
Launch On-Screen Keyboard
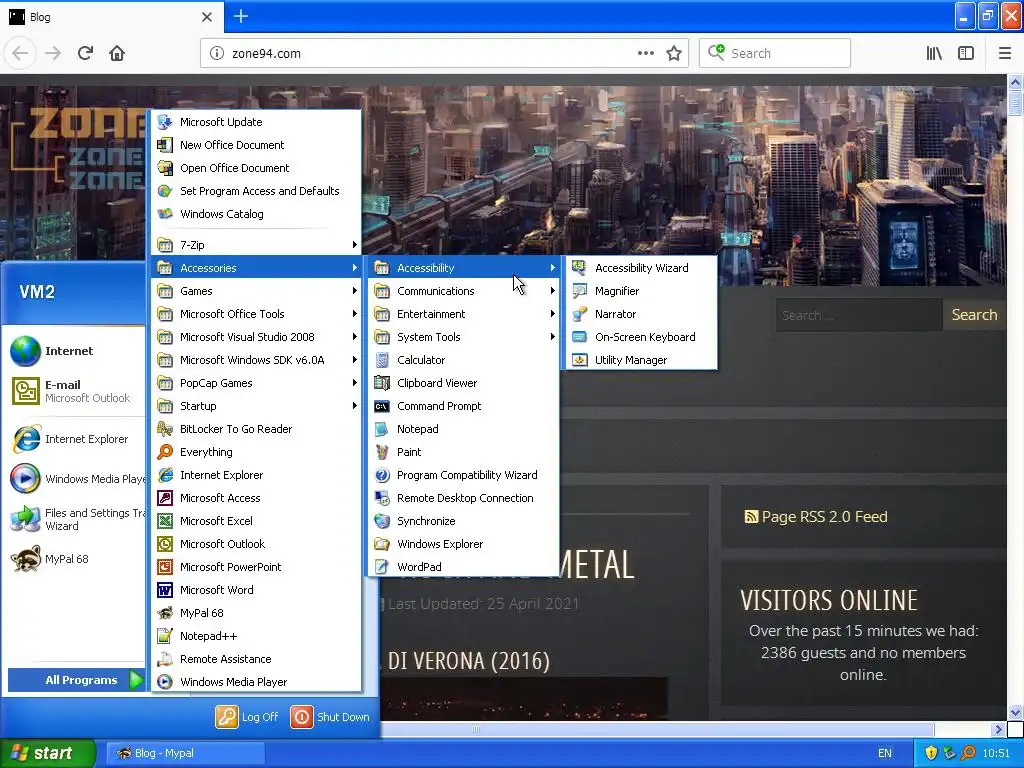642,337
